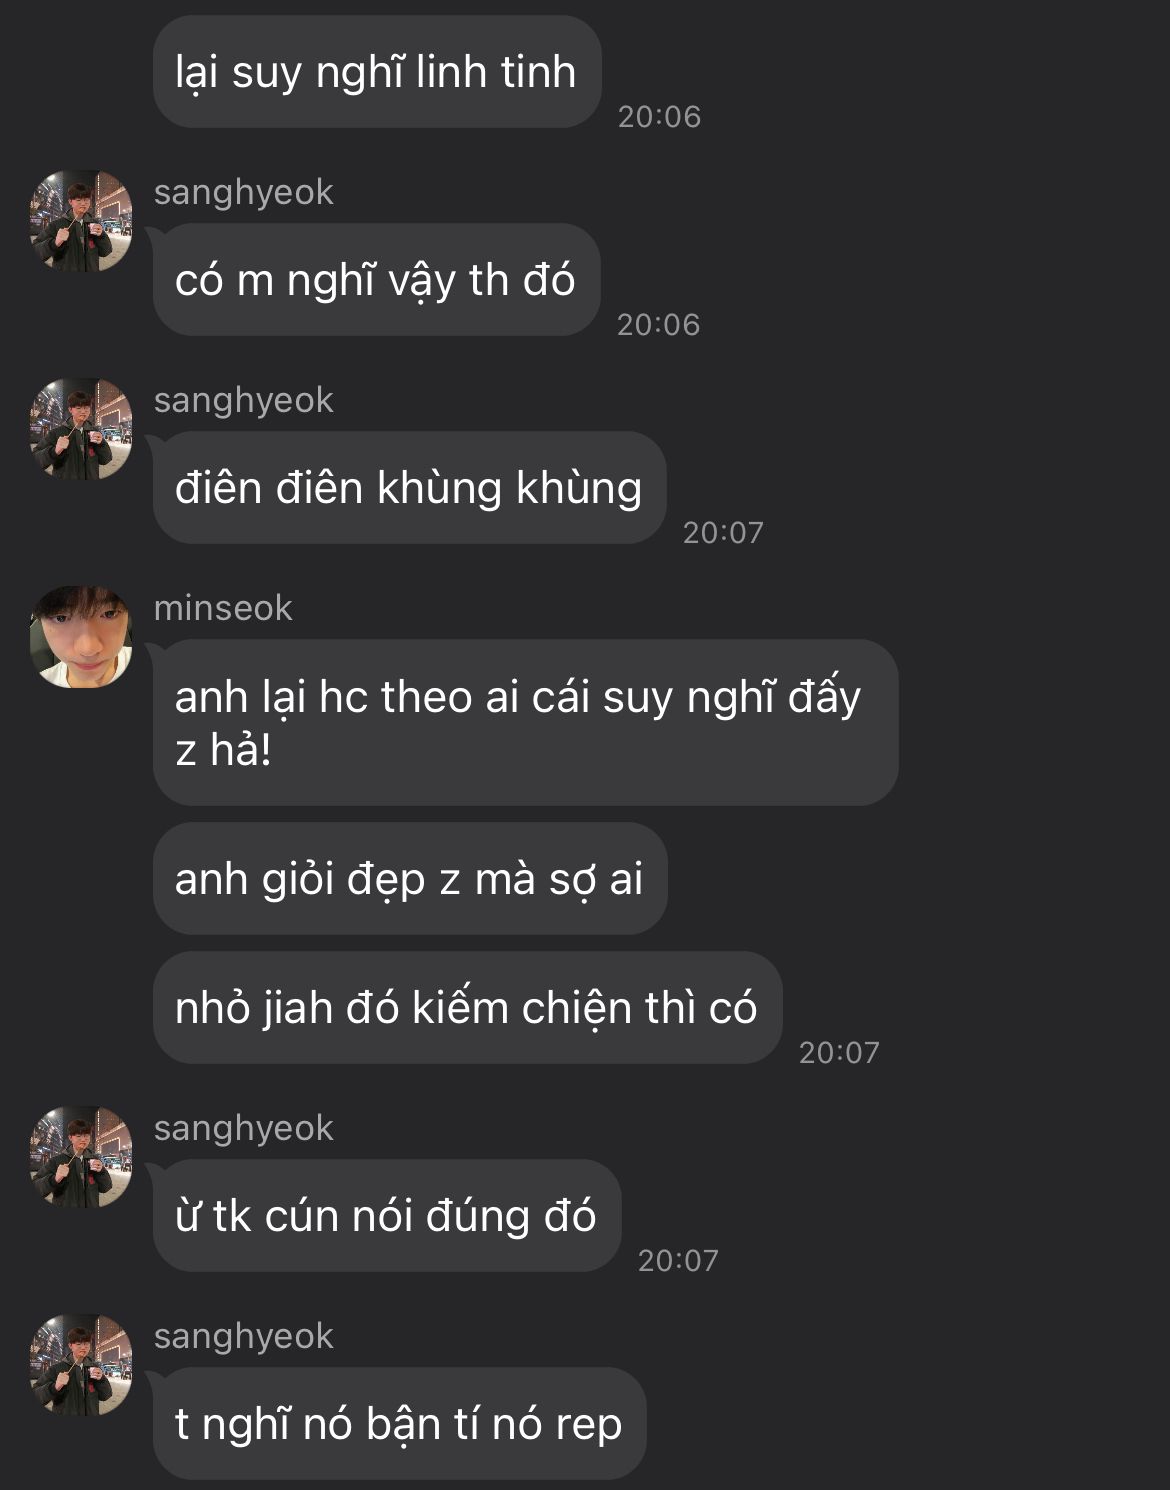Tap the 20:07 timestamp beside 'nhỏ jiah đó' message
The image size is (1170, 1490).
(x=839, y=1052)
